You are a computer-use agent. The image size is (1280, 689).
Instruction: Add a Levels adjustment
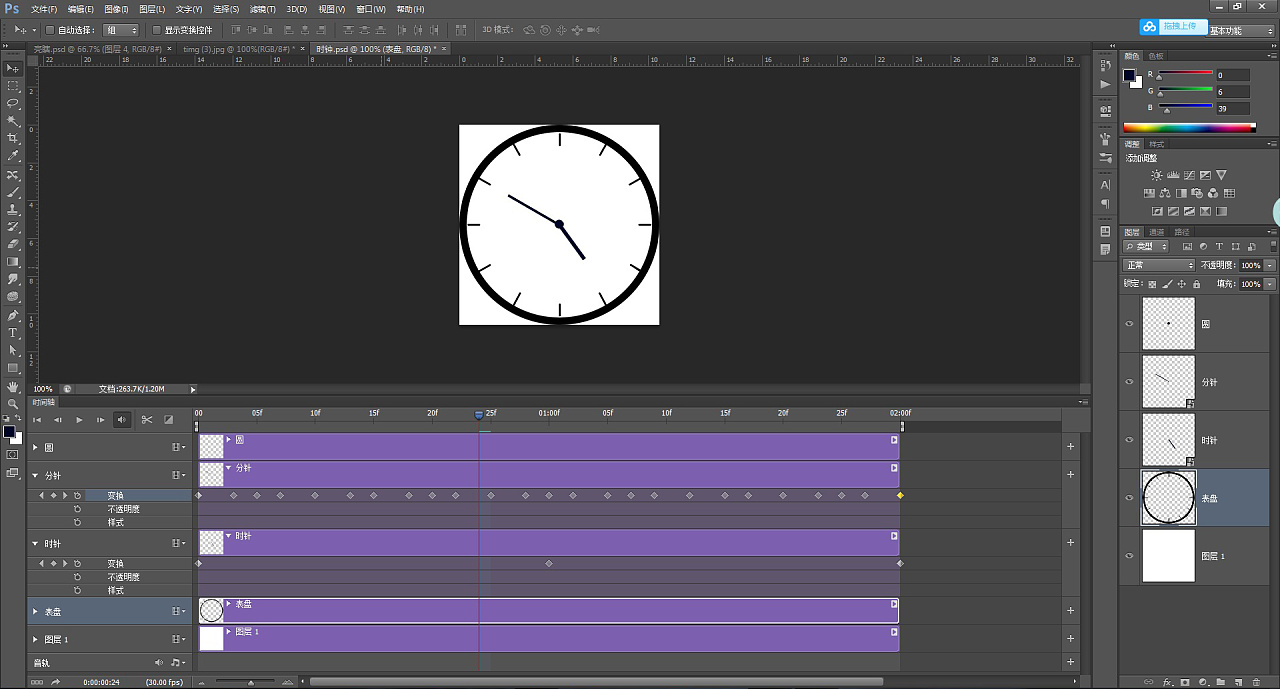[1173, 175]
